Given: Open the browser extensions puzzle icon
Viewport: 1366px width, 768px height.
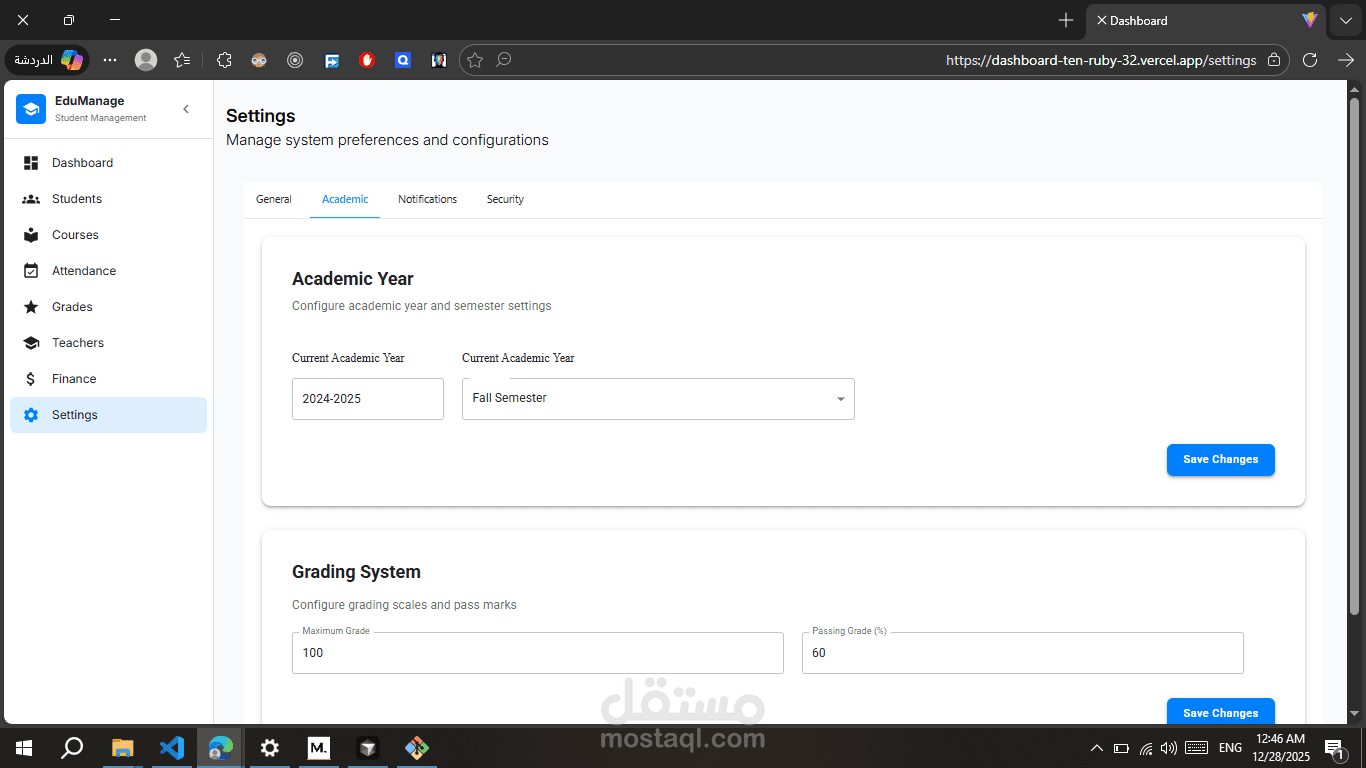Looking at the screenshot, I should 224,60.
